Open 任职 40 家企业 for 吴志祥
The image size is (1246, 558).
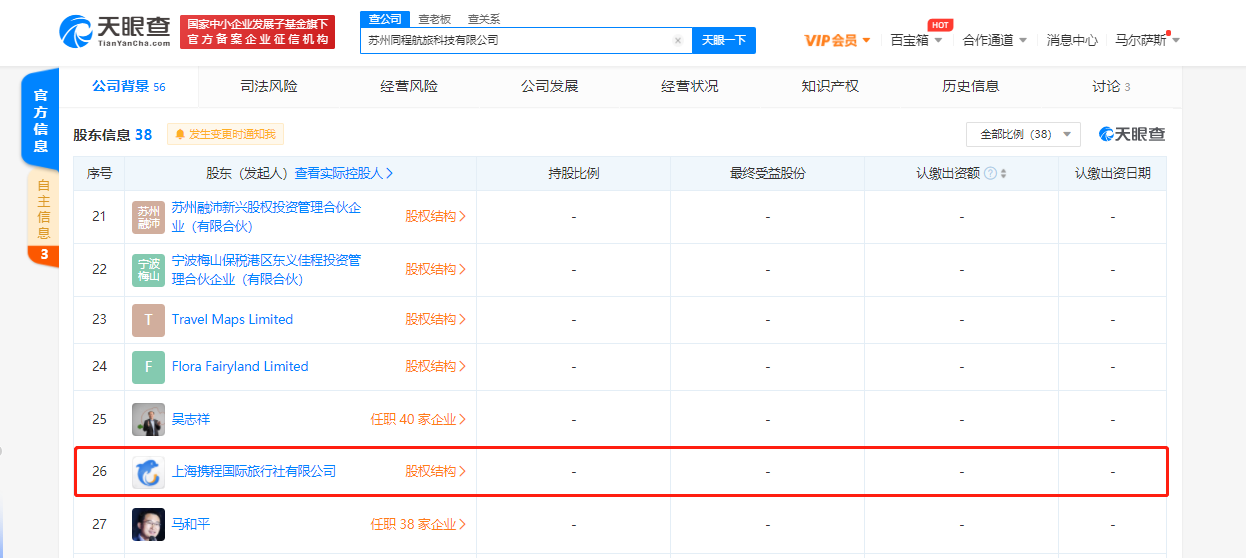point(418,419)
